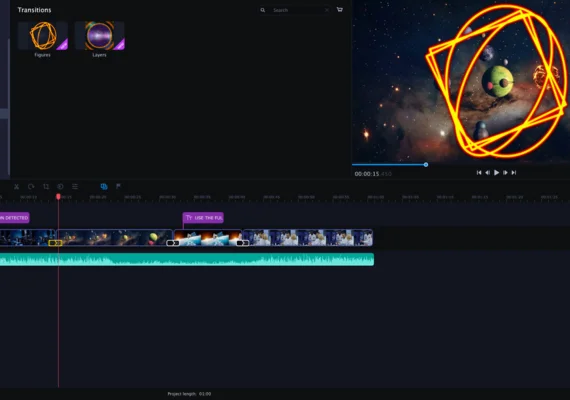This screenshot has width=570, height=400.
Task: Skip to the next clip
Action: 514,173
